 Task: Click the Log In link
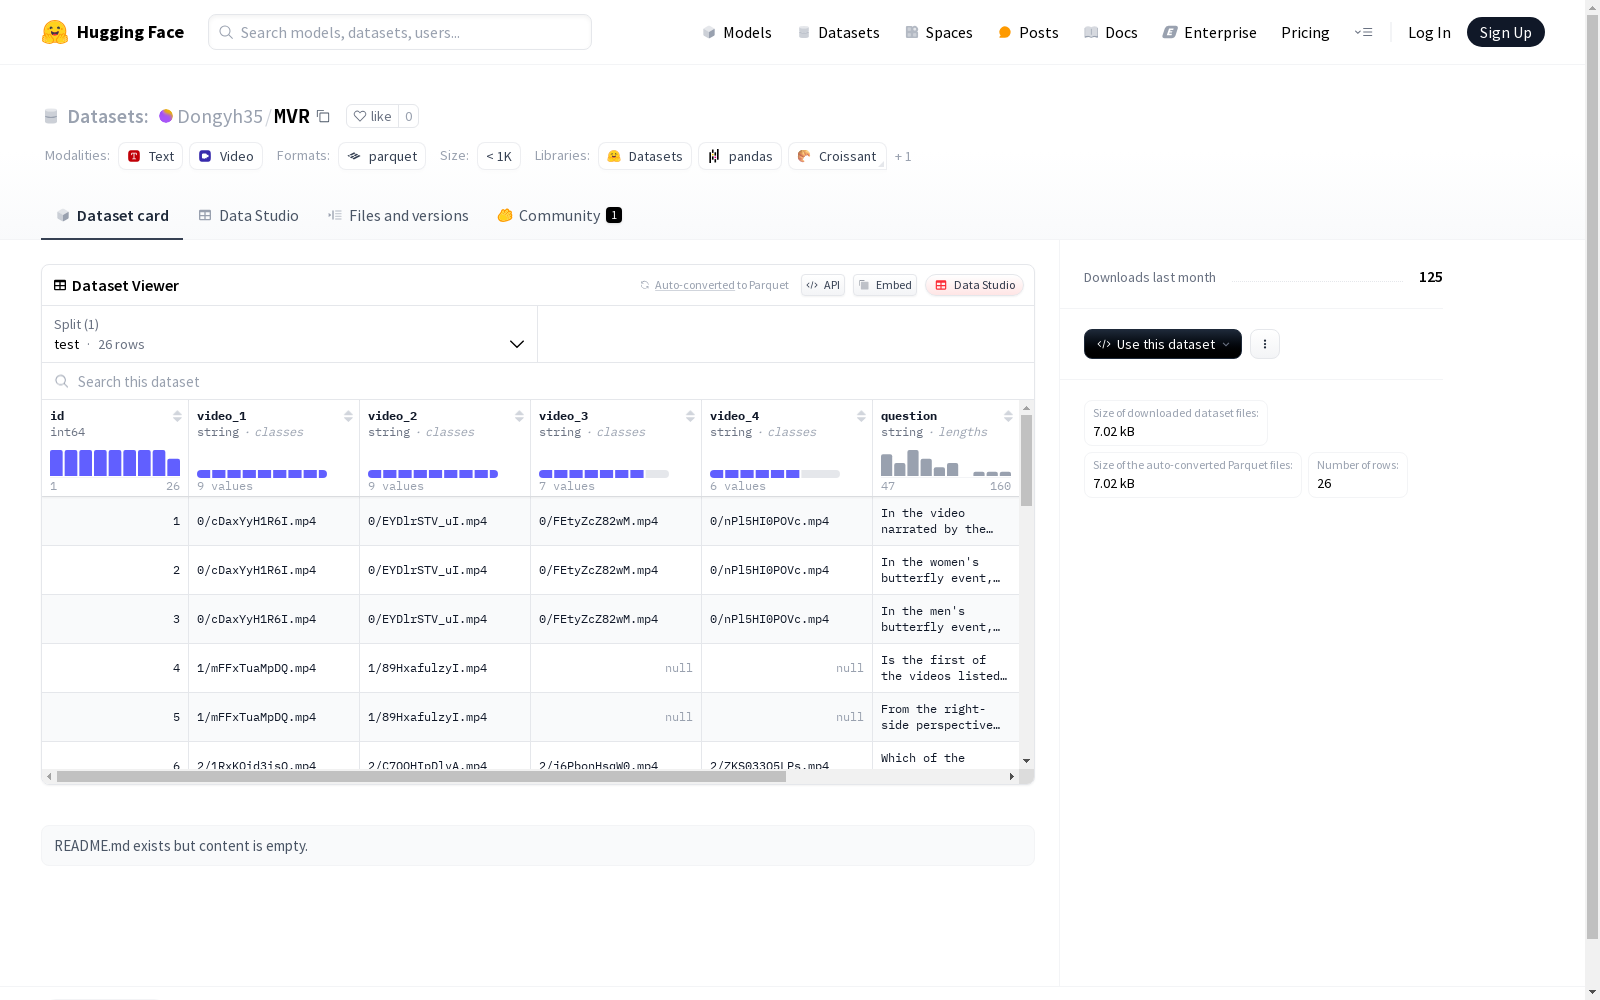pyautogui.click(x=1429, y=32)
